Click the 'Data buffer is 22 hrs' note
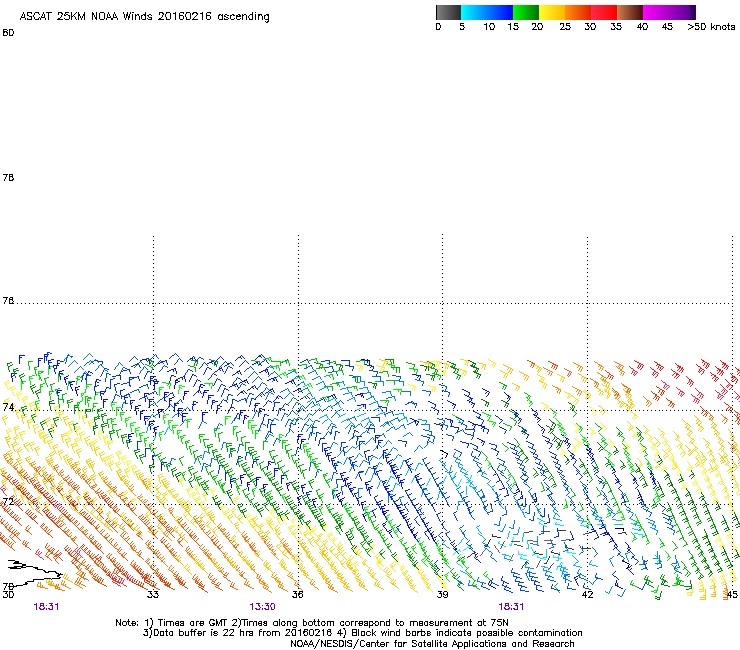Viewport: 740px width, 650px height. pos(362,633)
